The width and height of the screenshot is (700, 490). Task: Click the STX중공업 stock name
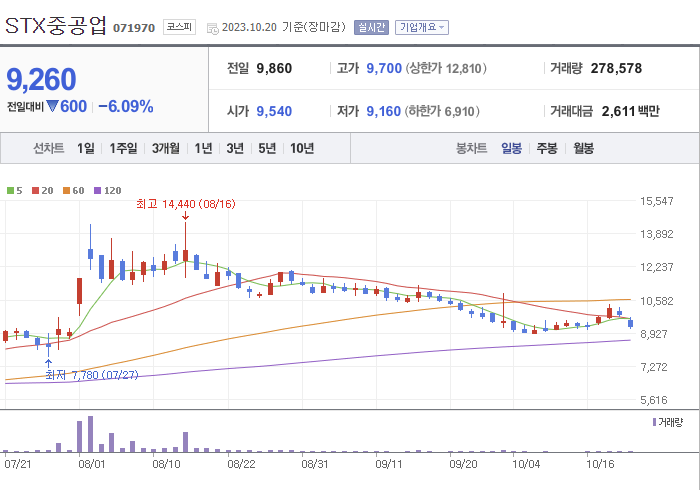(56, 25)
